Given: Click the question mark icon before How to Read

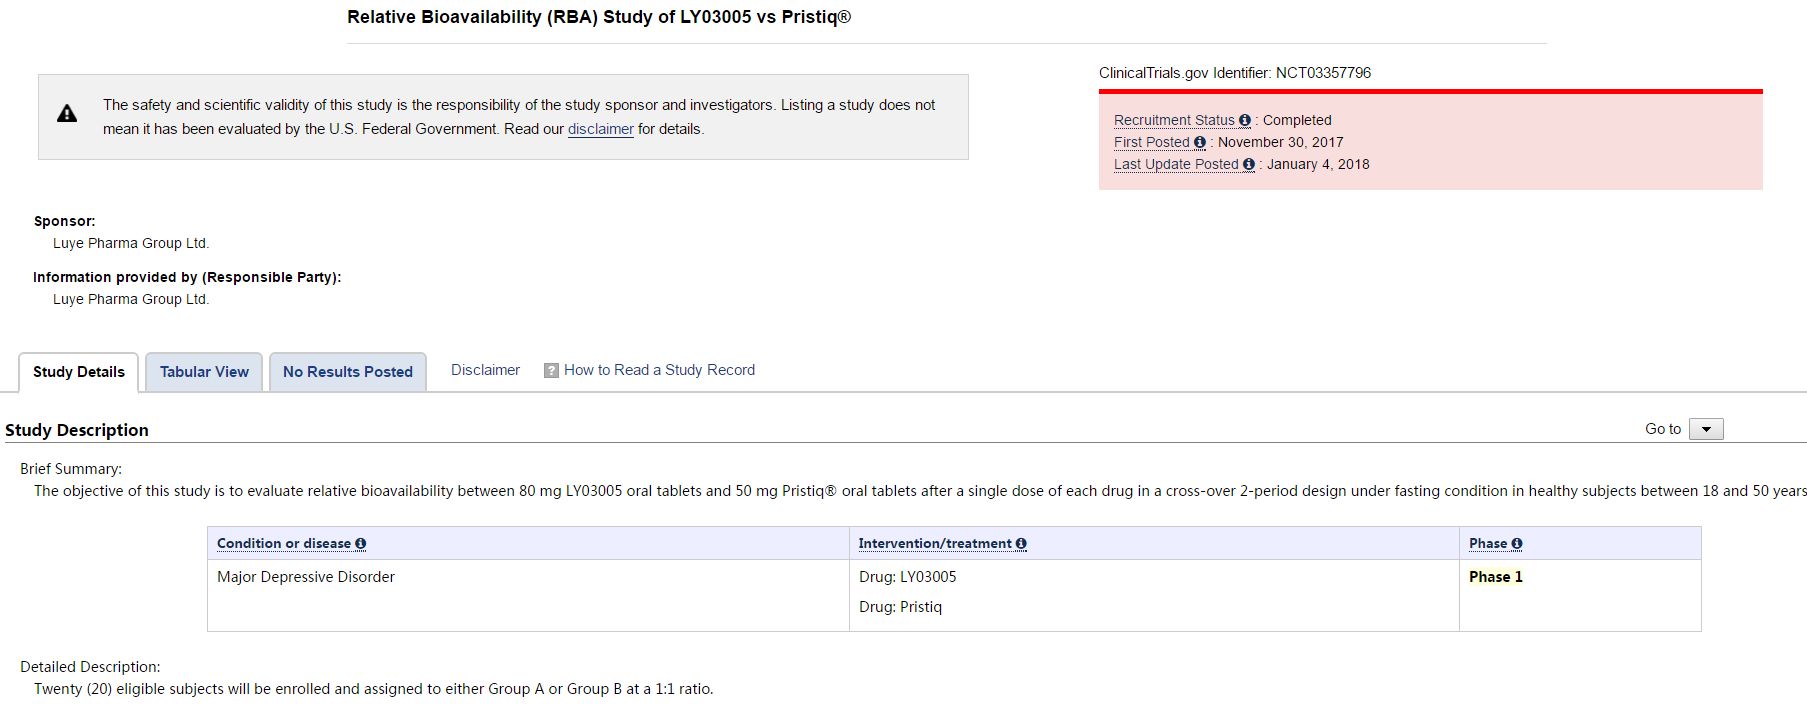Looking at the screenshot, I should [551, 370].
